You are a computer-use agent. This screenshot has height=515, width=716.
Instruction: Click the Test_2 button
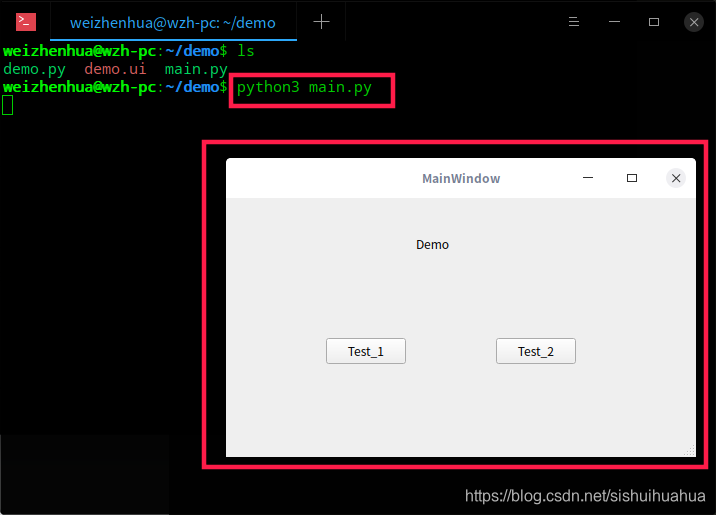pos(536,351)
